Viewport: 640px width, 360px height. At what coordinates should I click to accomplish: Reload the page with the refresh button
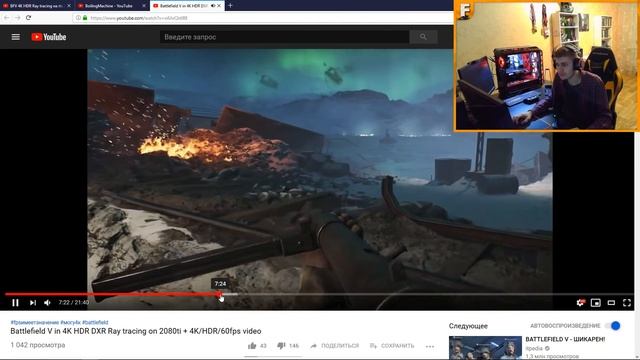(28, 18)
